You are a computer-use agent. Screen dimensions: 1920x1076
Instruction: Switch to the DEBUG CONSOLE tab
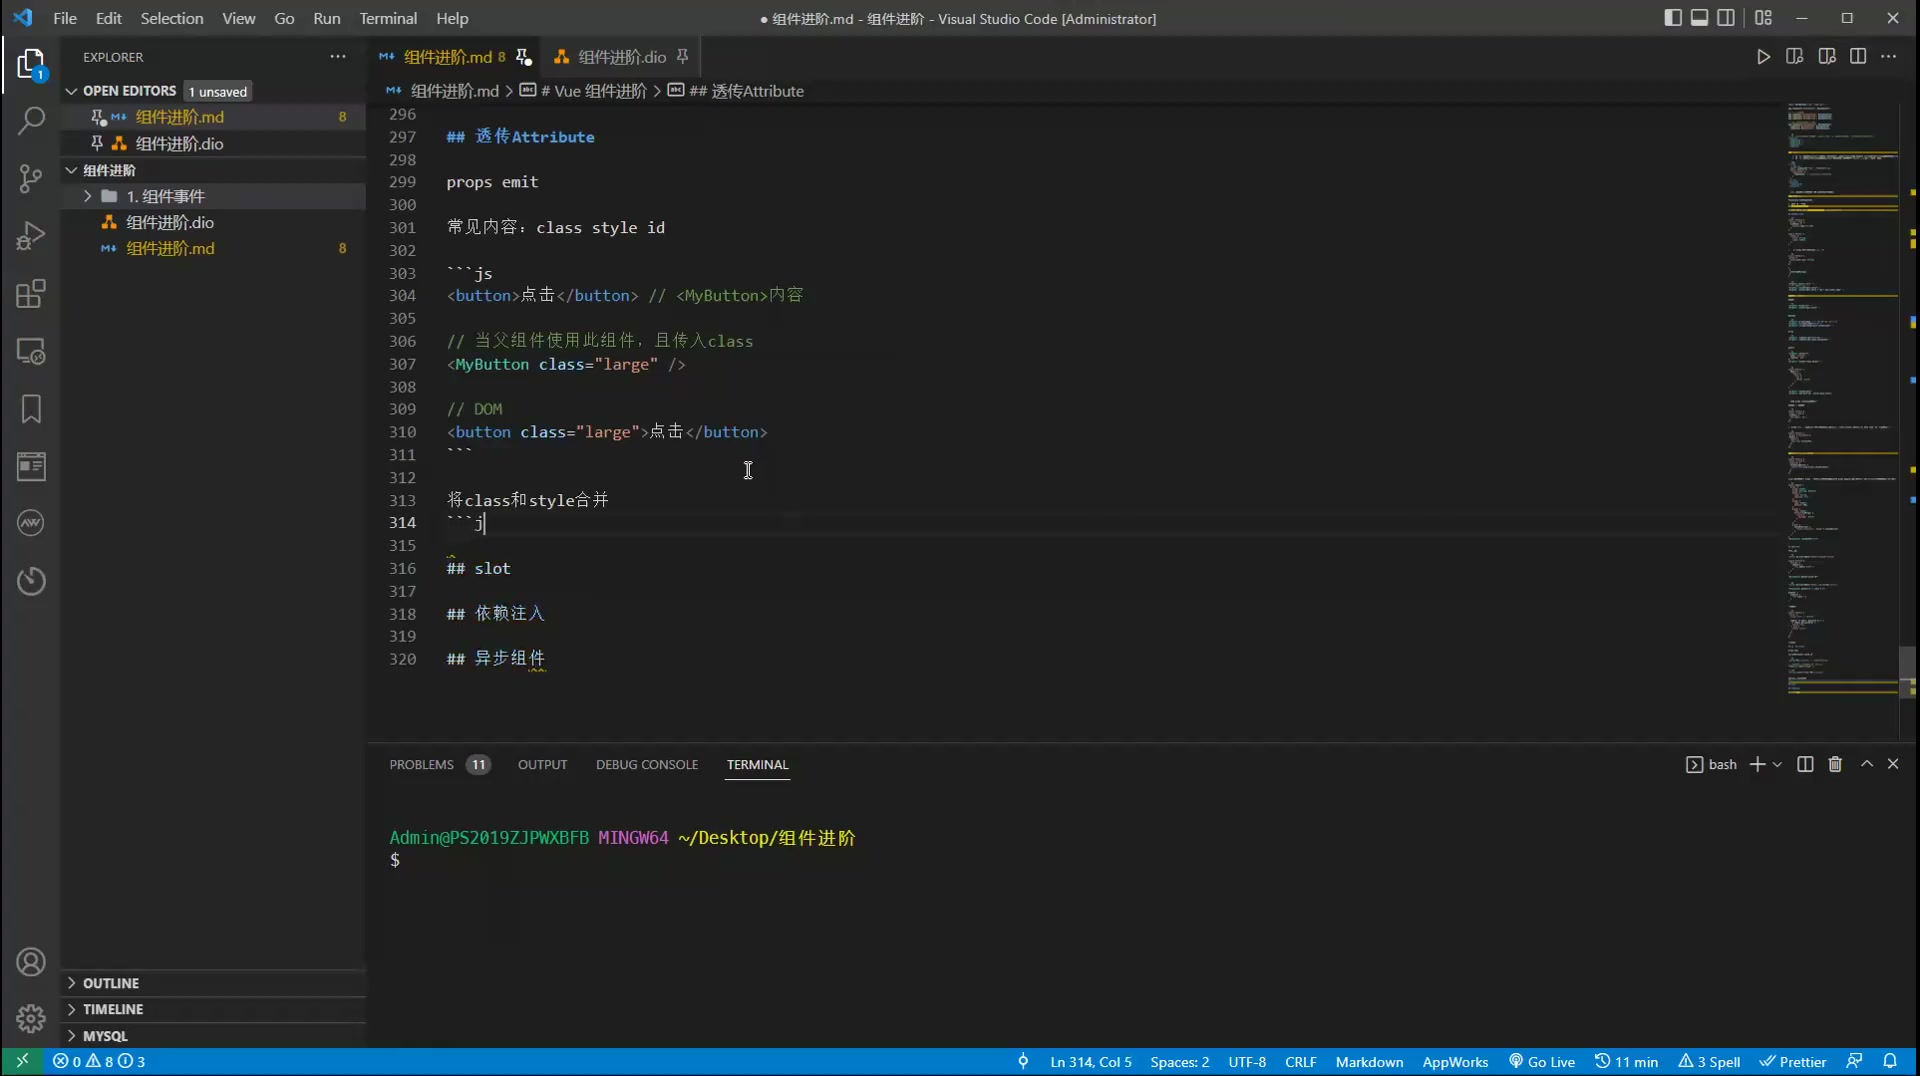click(x=647, y=764)
